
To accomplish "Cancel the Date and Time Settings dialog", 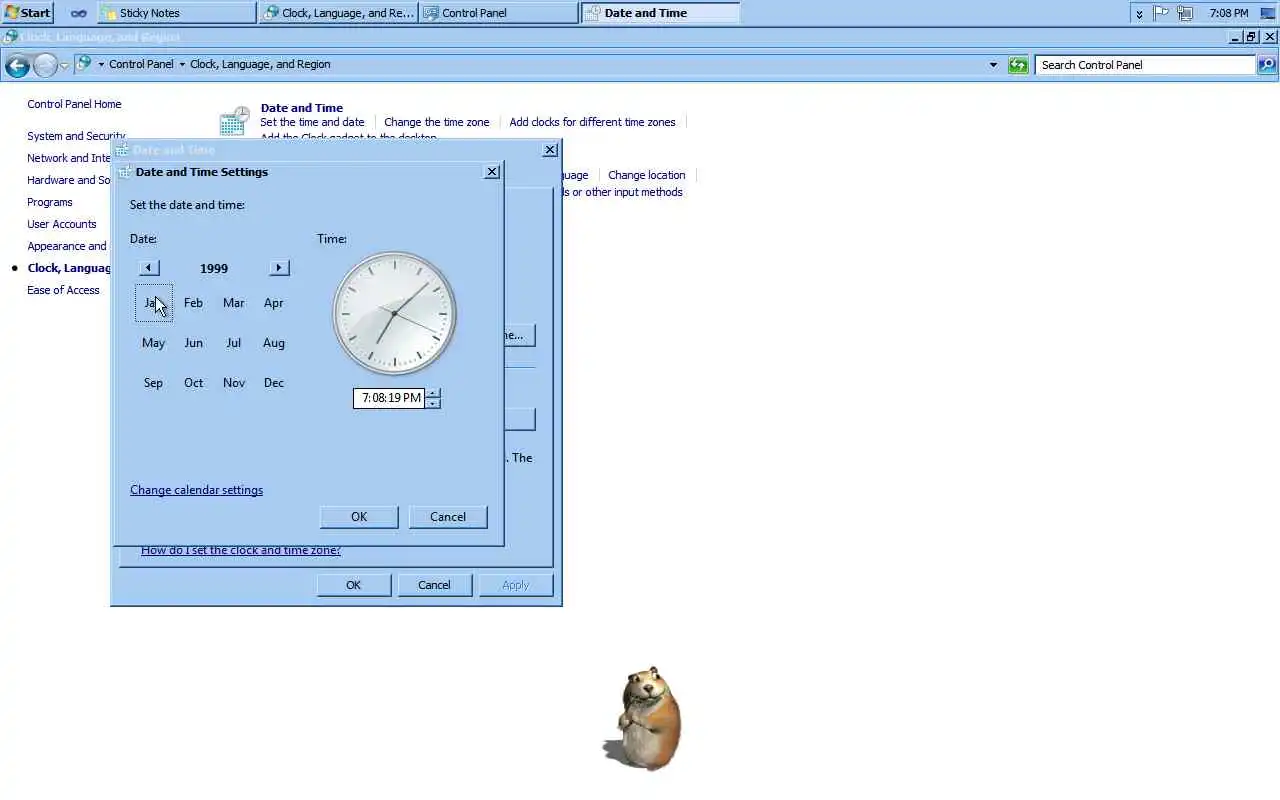I will click(x=448, y=517).
